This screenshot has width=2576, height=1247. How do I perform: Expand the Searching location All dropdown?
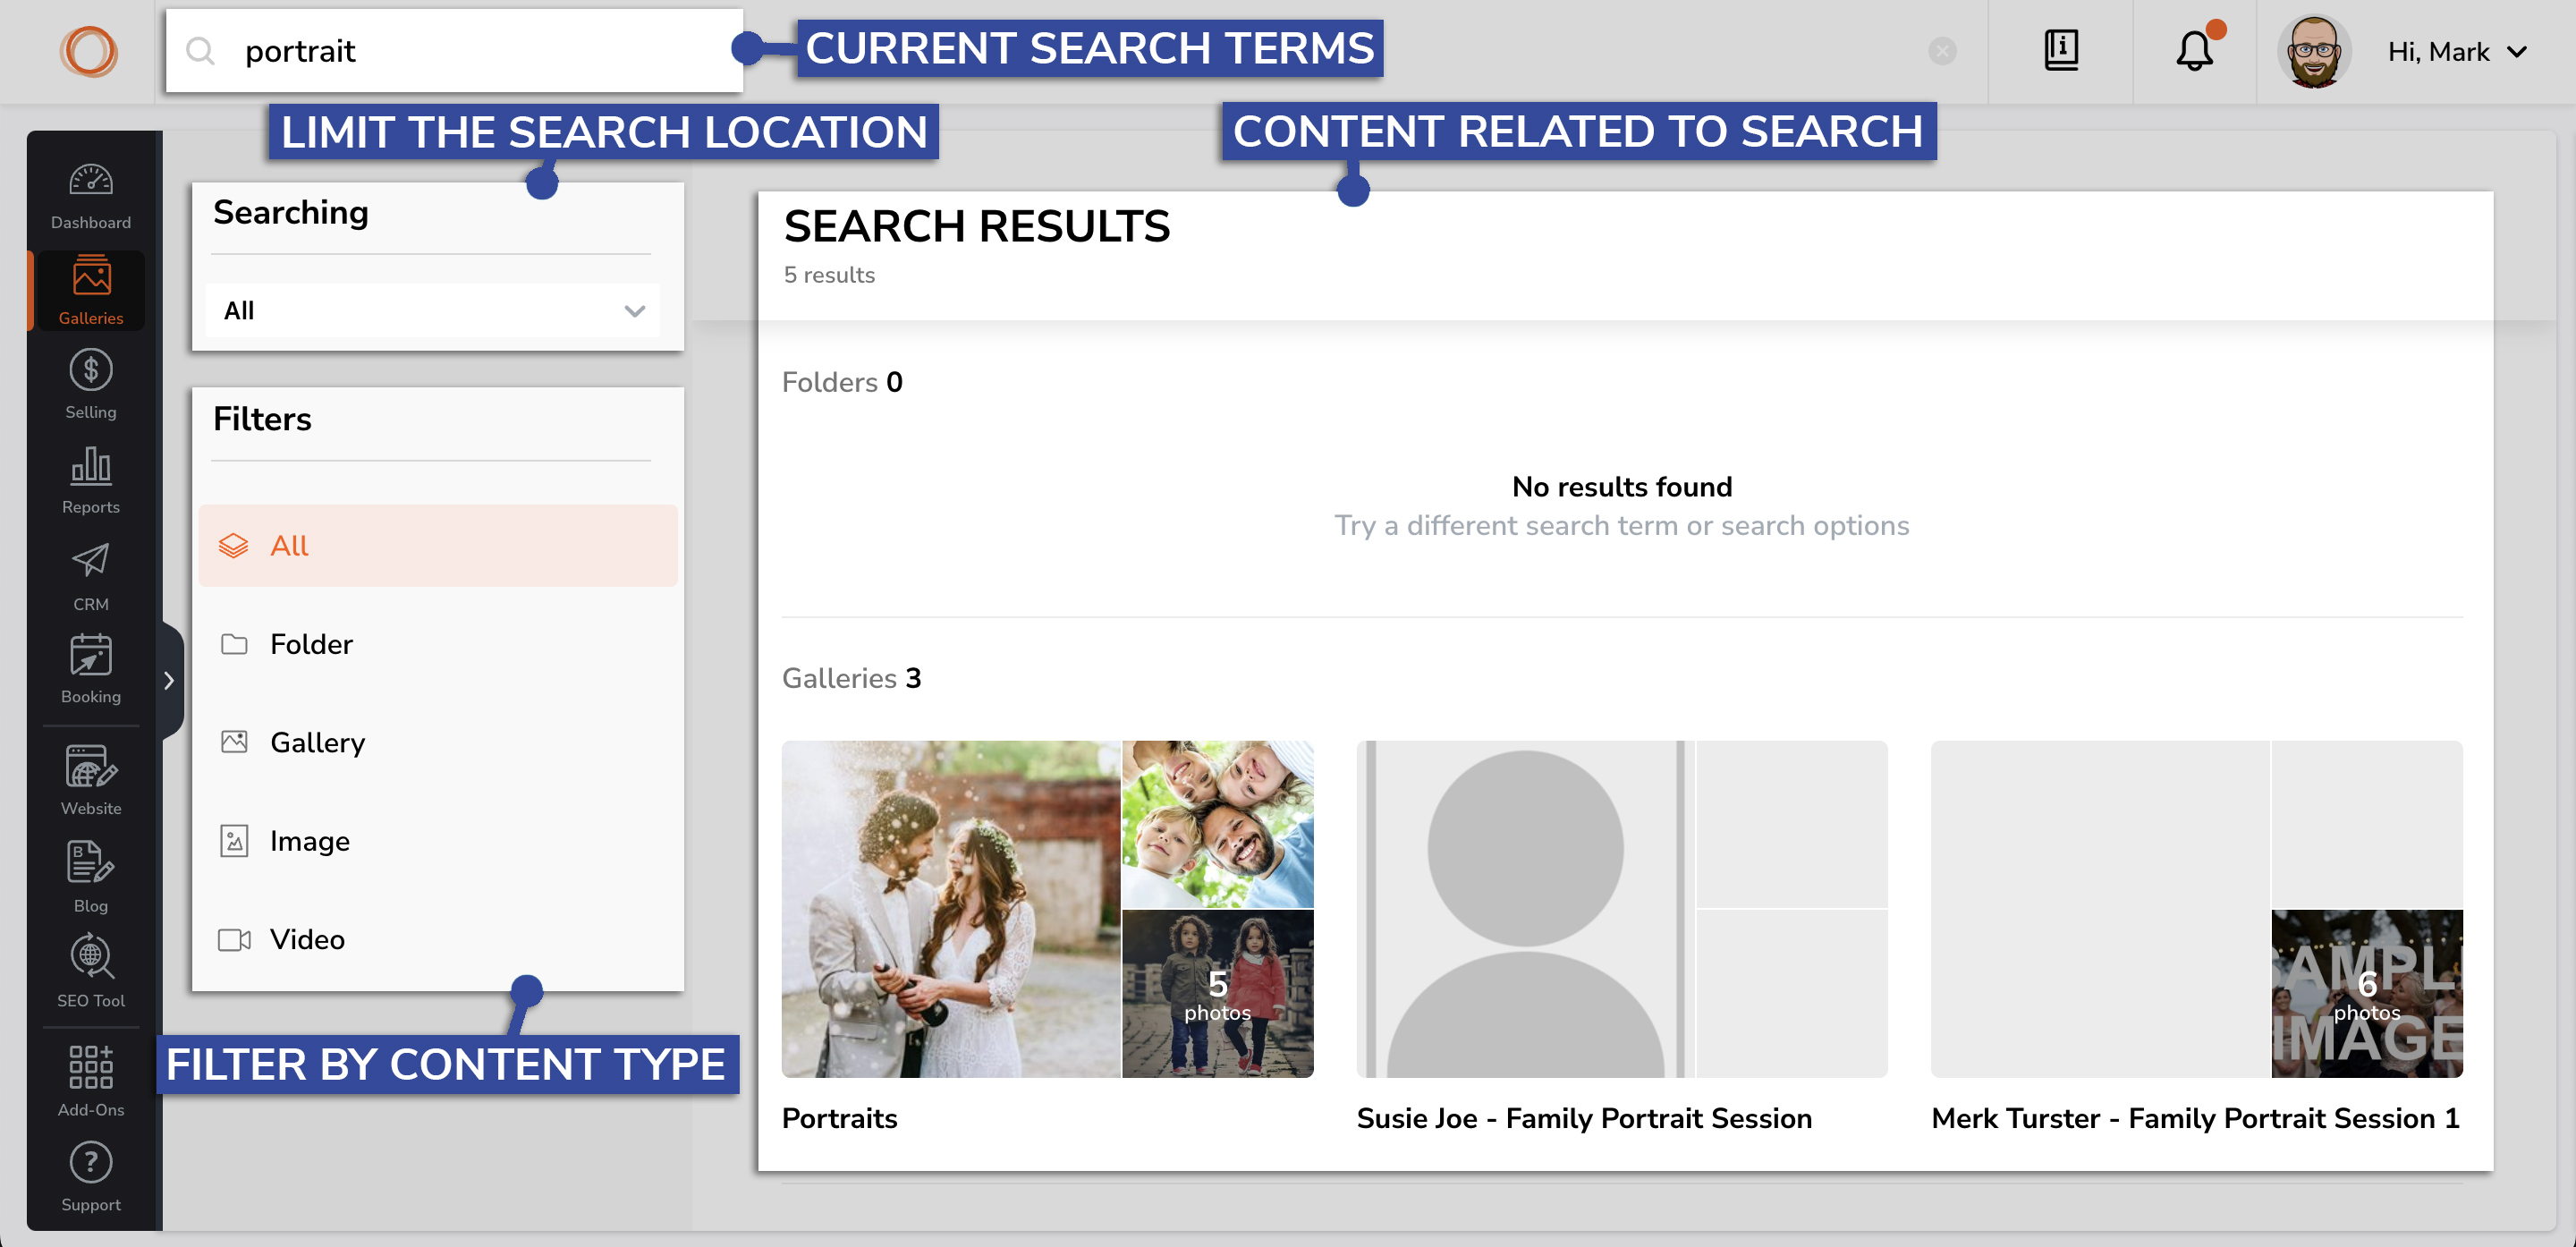pos(433,311)
